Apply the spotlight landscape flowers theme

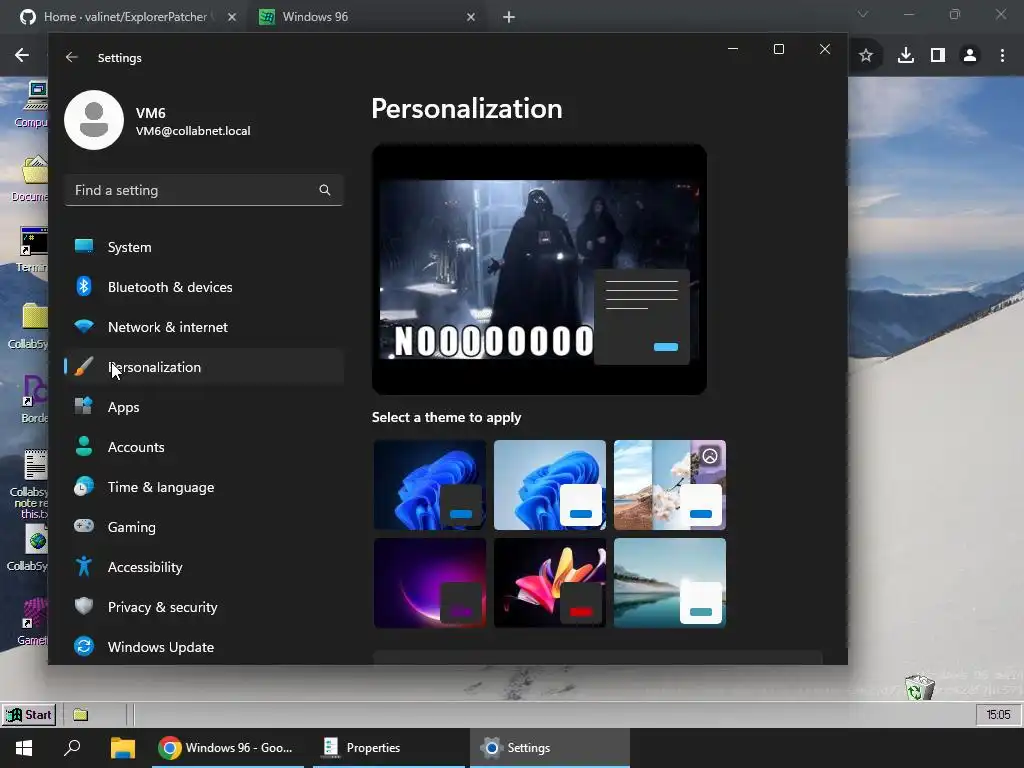pos(670,485)
